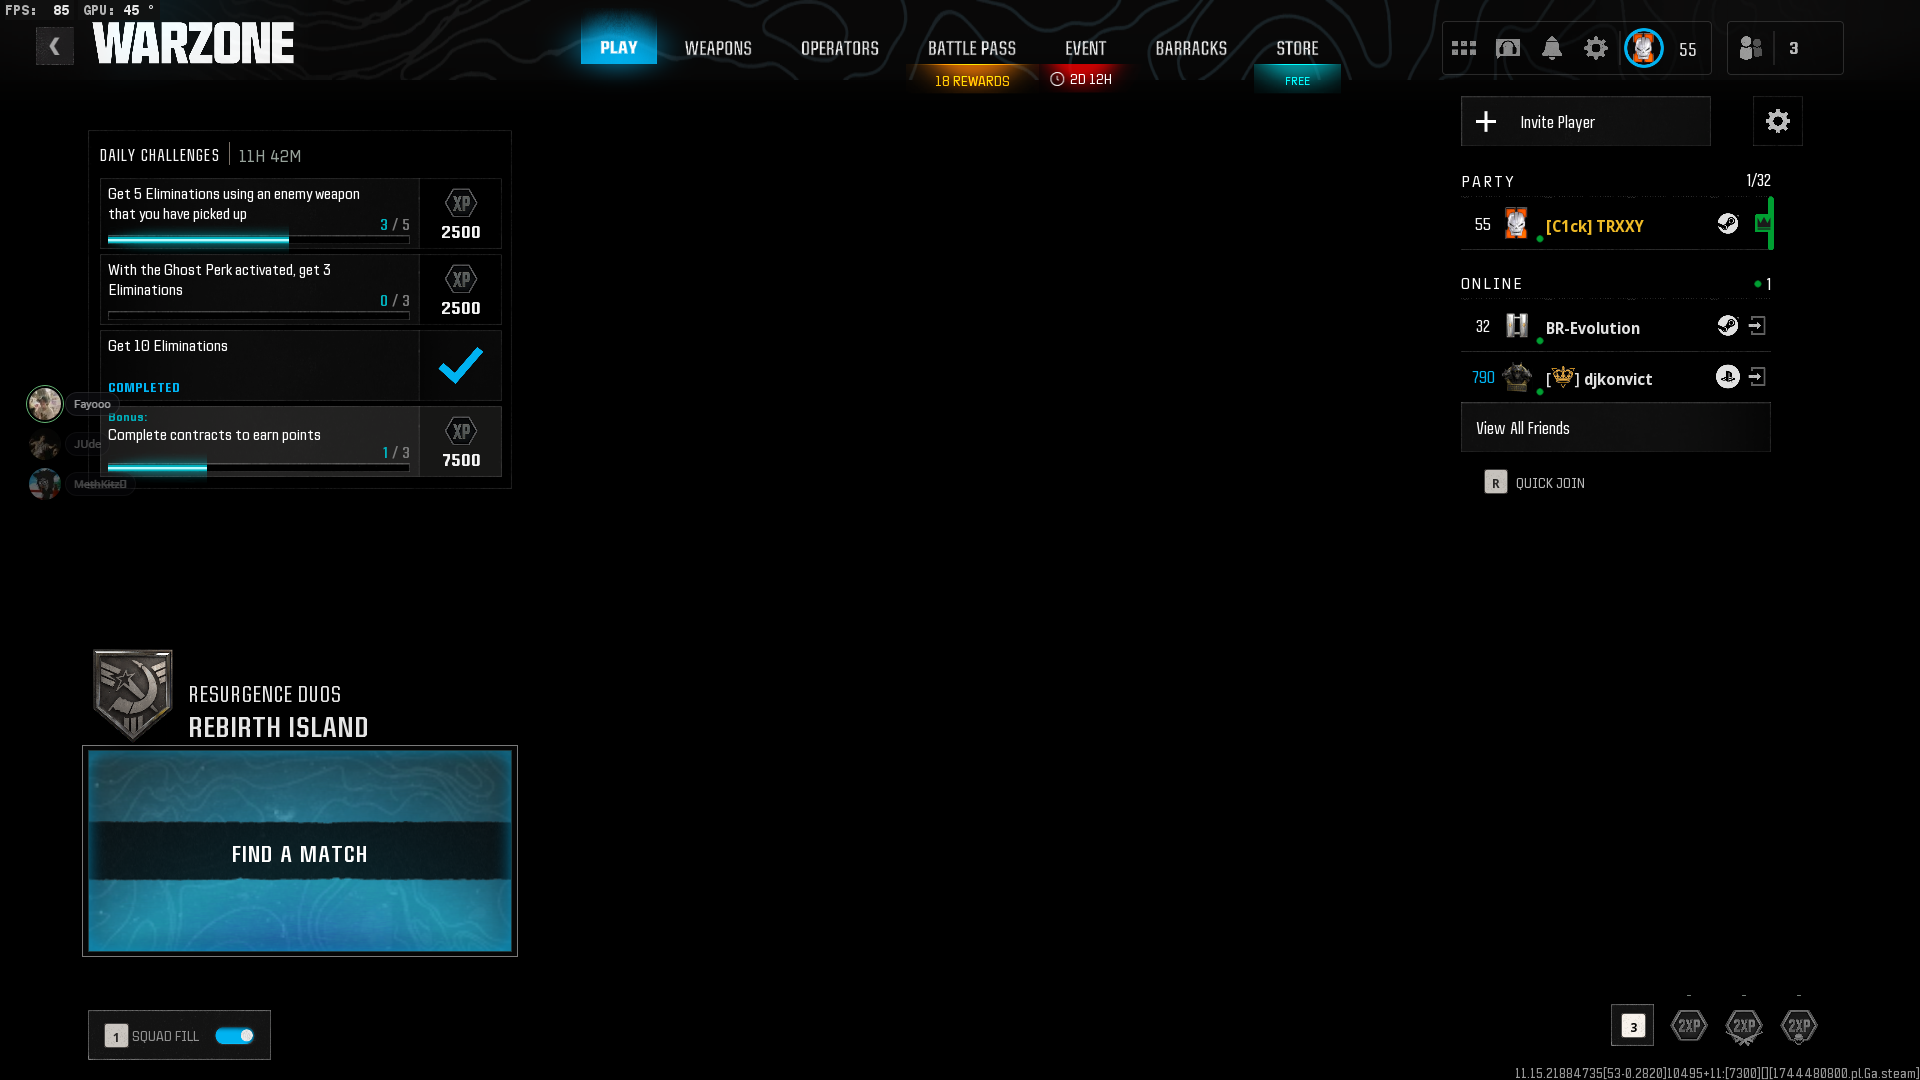Image resolution: width=1920 pixels, height=1080 pixels.
Task: Open the Battle Pass tab
Action: [x=972, y=48]
